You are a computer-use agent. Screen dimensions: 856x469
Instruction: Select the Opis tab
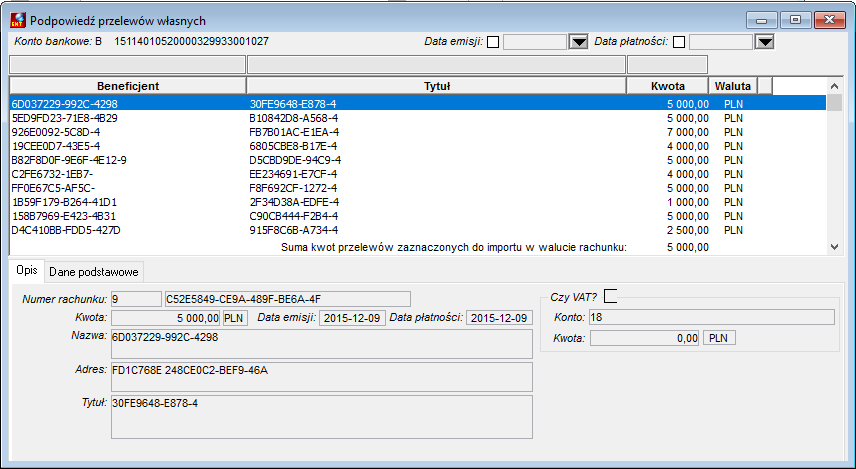[27, 270]
